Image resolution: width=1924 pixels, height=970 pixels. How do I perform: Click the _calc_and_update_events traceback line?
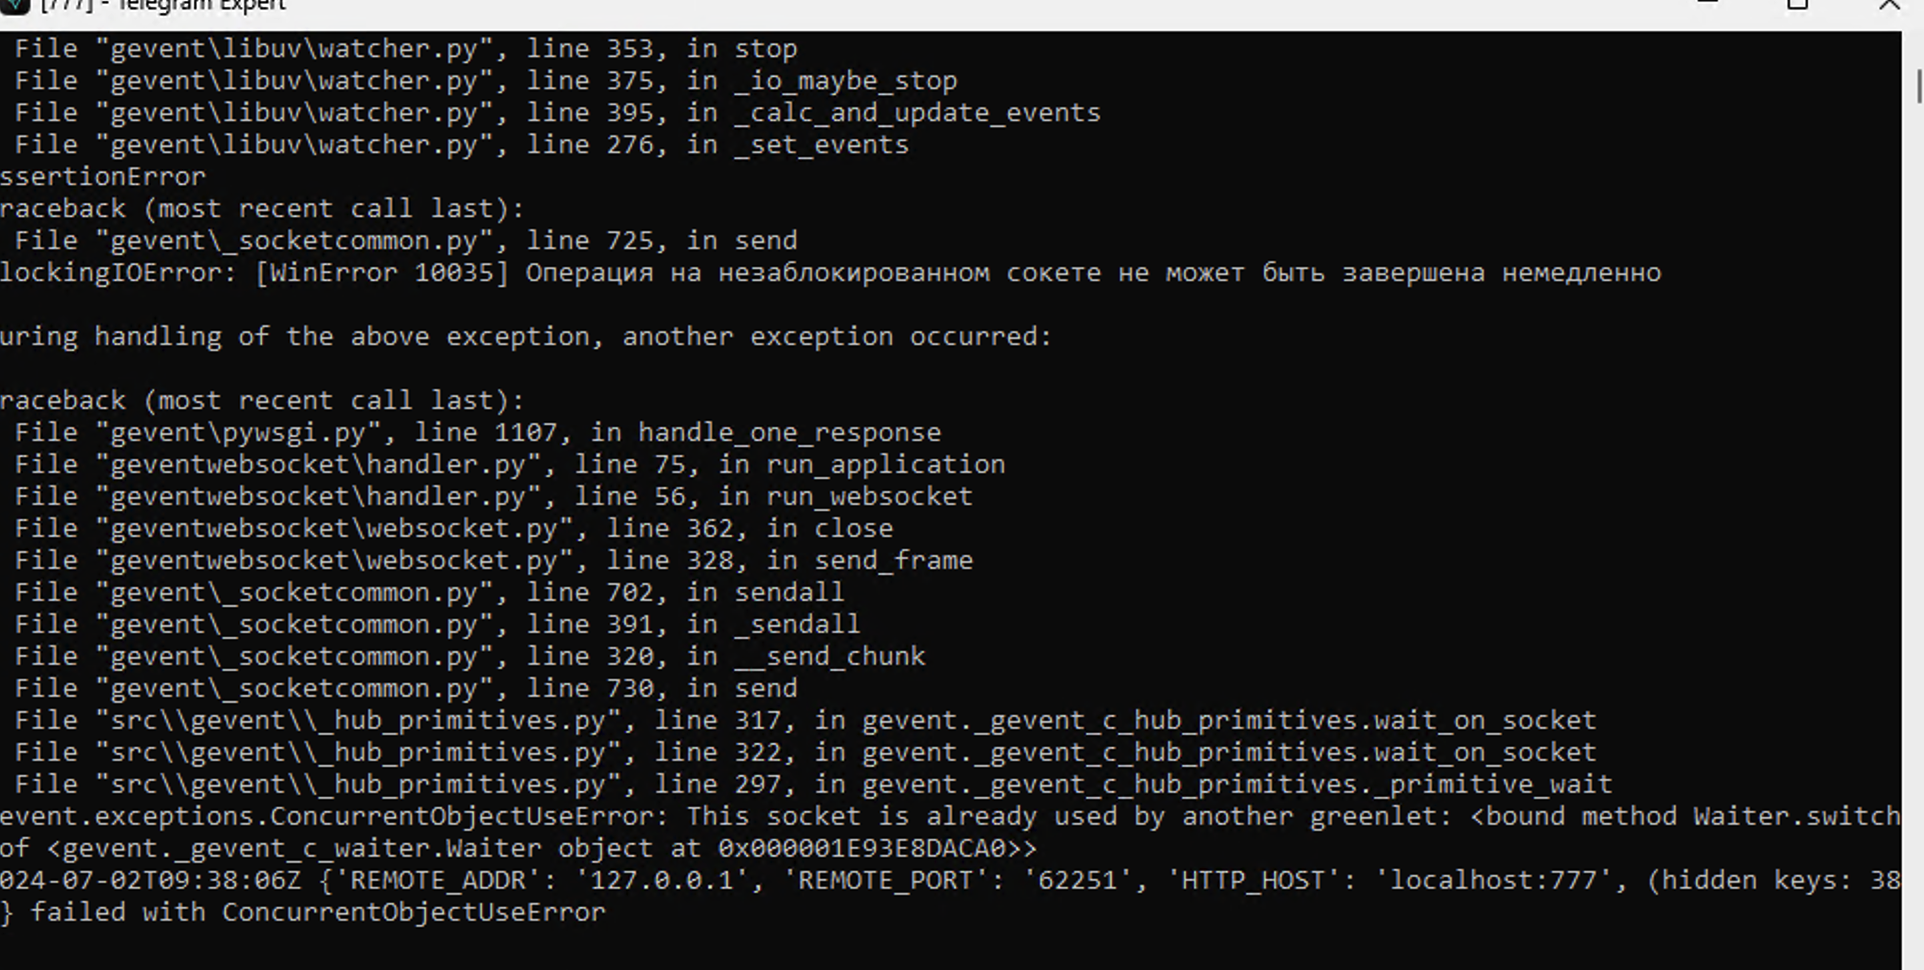click(x=557, y=113)
